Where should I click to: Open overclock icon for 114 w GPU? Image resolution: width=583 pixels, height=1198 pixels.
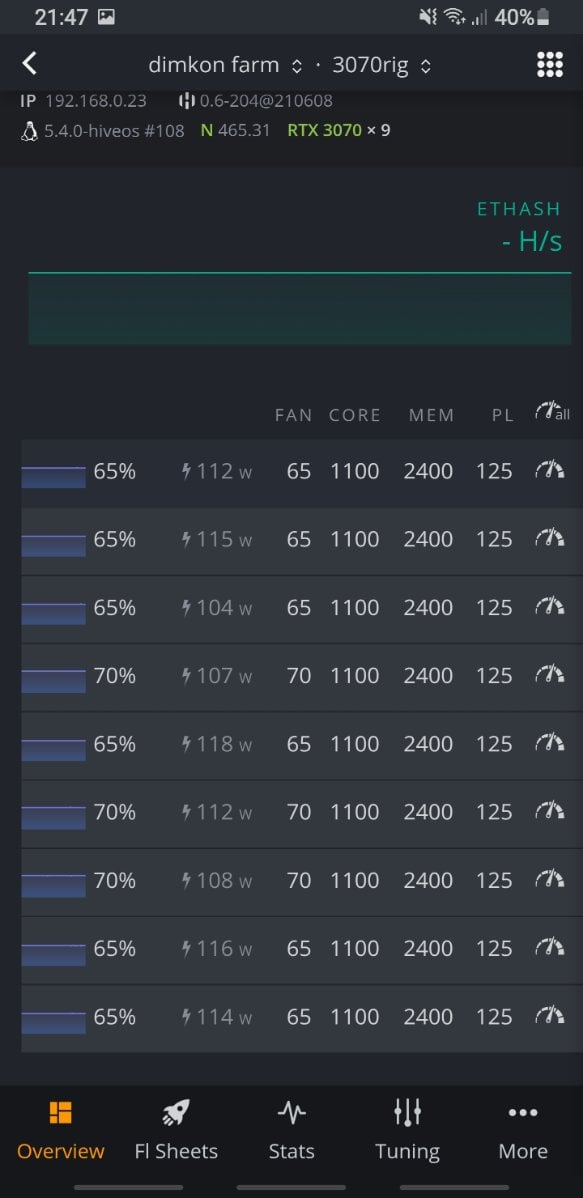(549, 1016)
